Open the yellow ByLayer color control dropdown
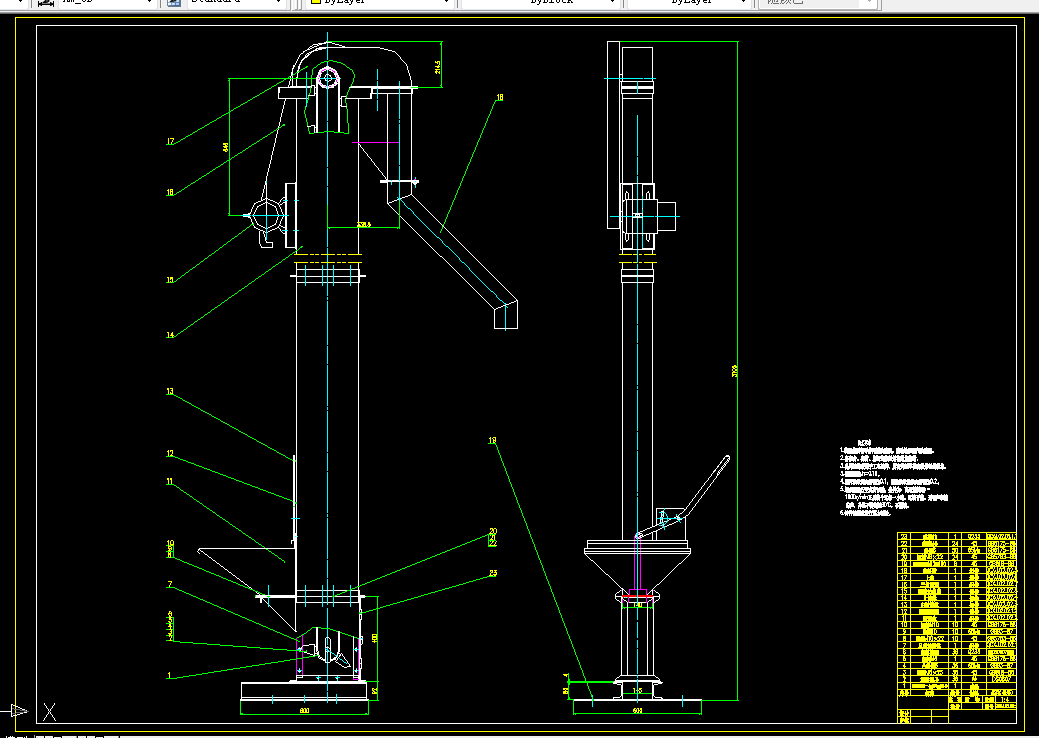 click(x=378, y=2)
